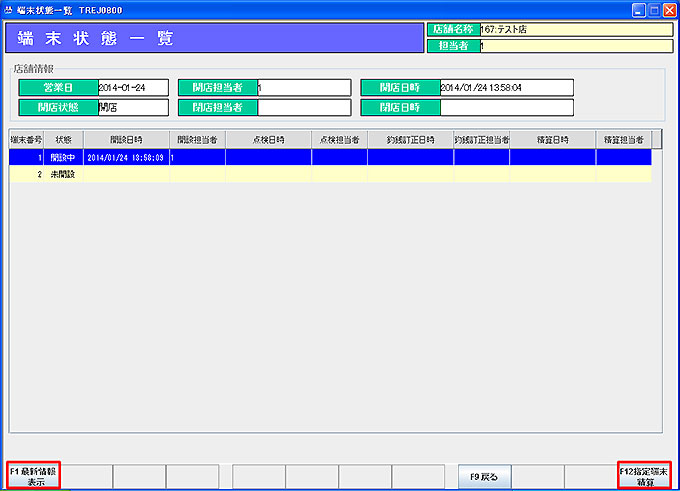Click the 開設日時 cell of terminal 1
The width and height of the screenshot is (680, 491).
click(x=126, y=157)
